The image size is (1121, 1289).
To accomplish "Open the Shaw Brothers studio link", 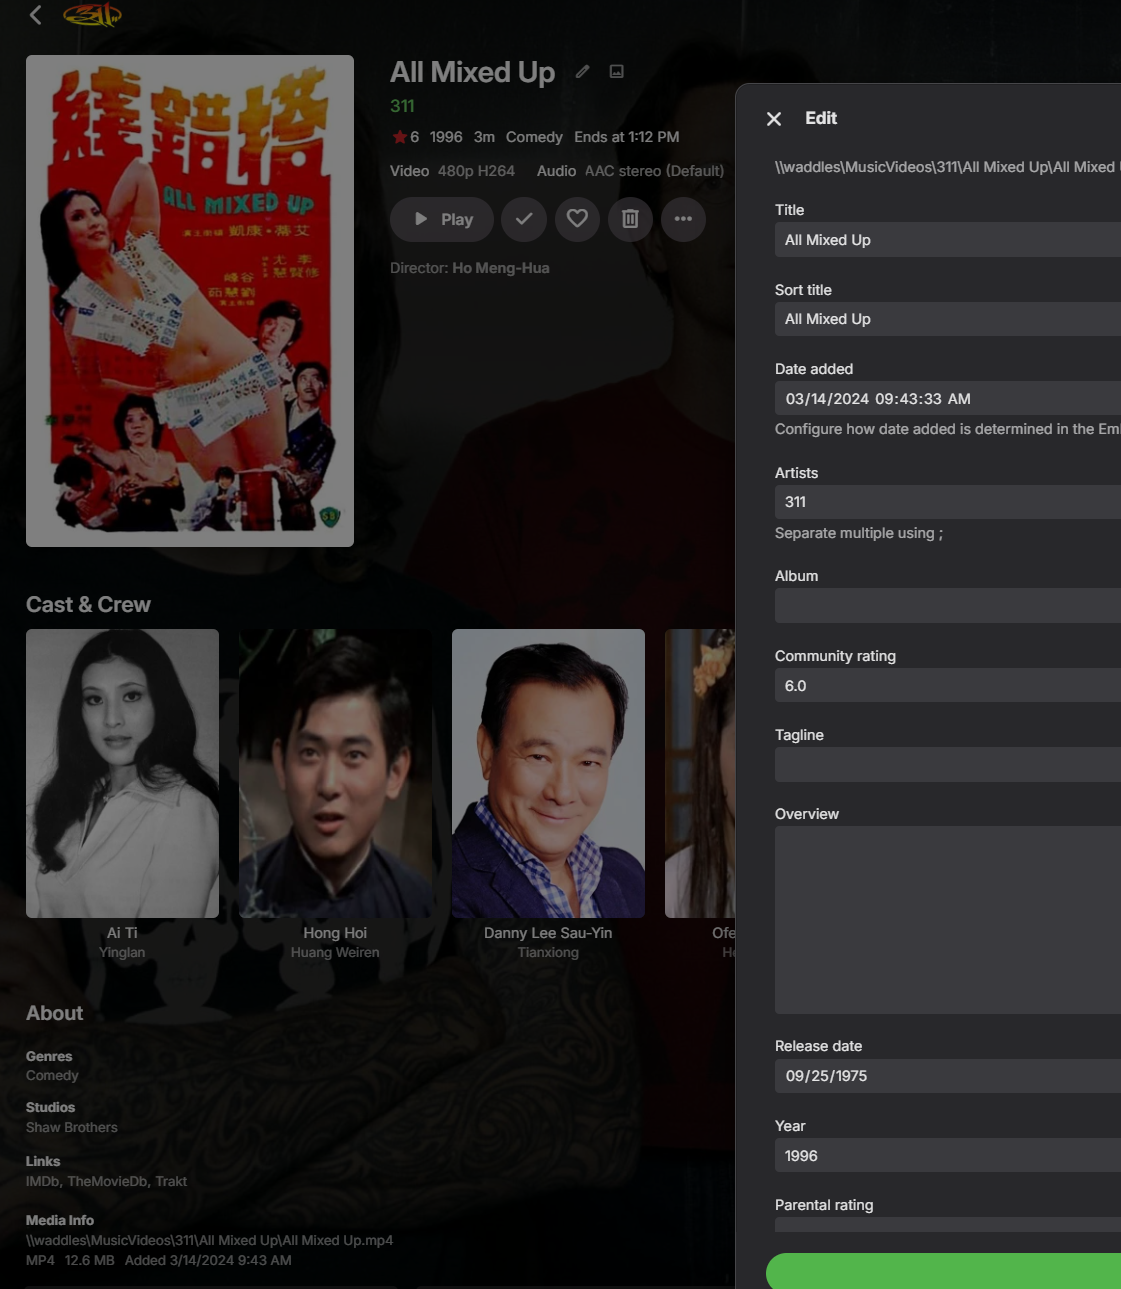I will click(x=72, y=1127).
